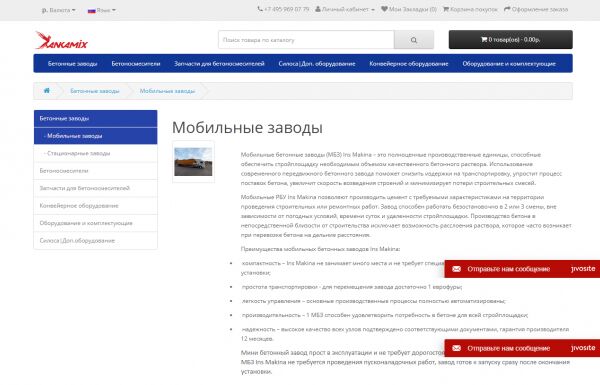The image size is (600, 385).
Task: Click upper Отправьте нам сообщение chat bar
Action: coord(522,269)
